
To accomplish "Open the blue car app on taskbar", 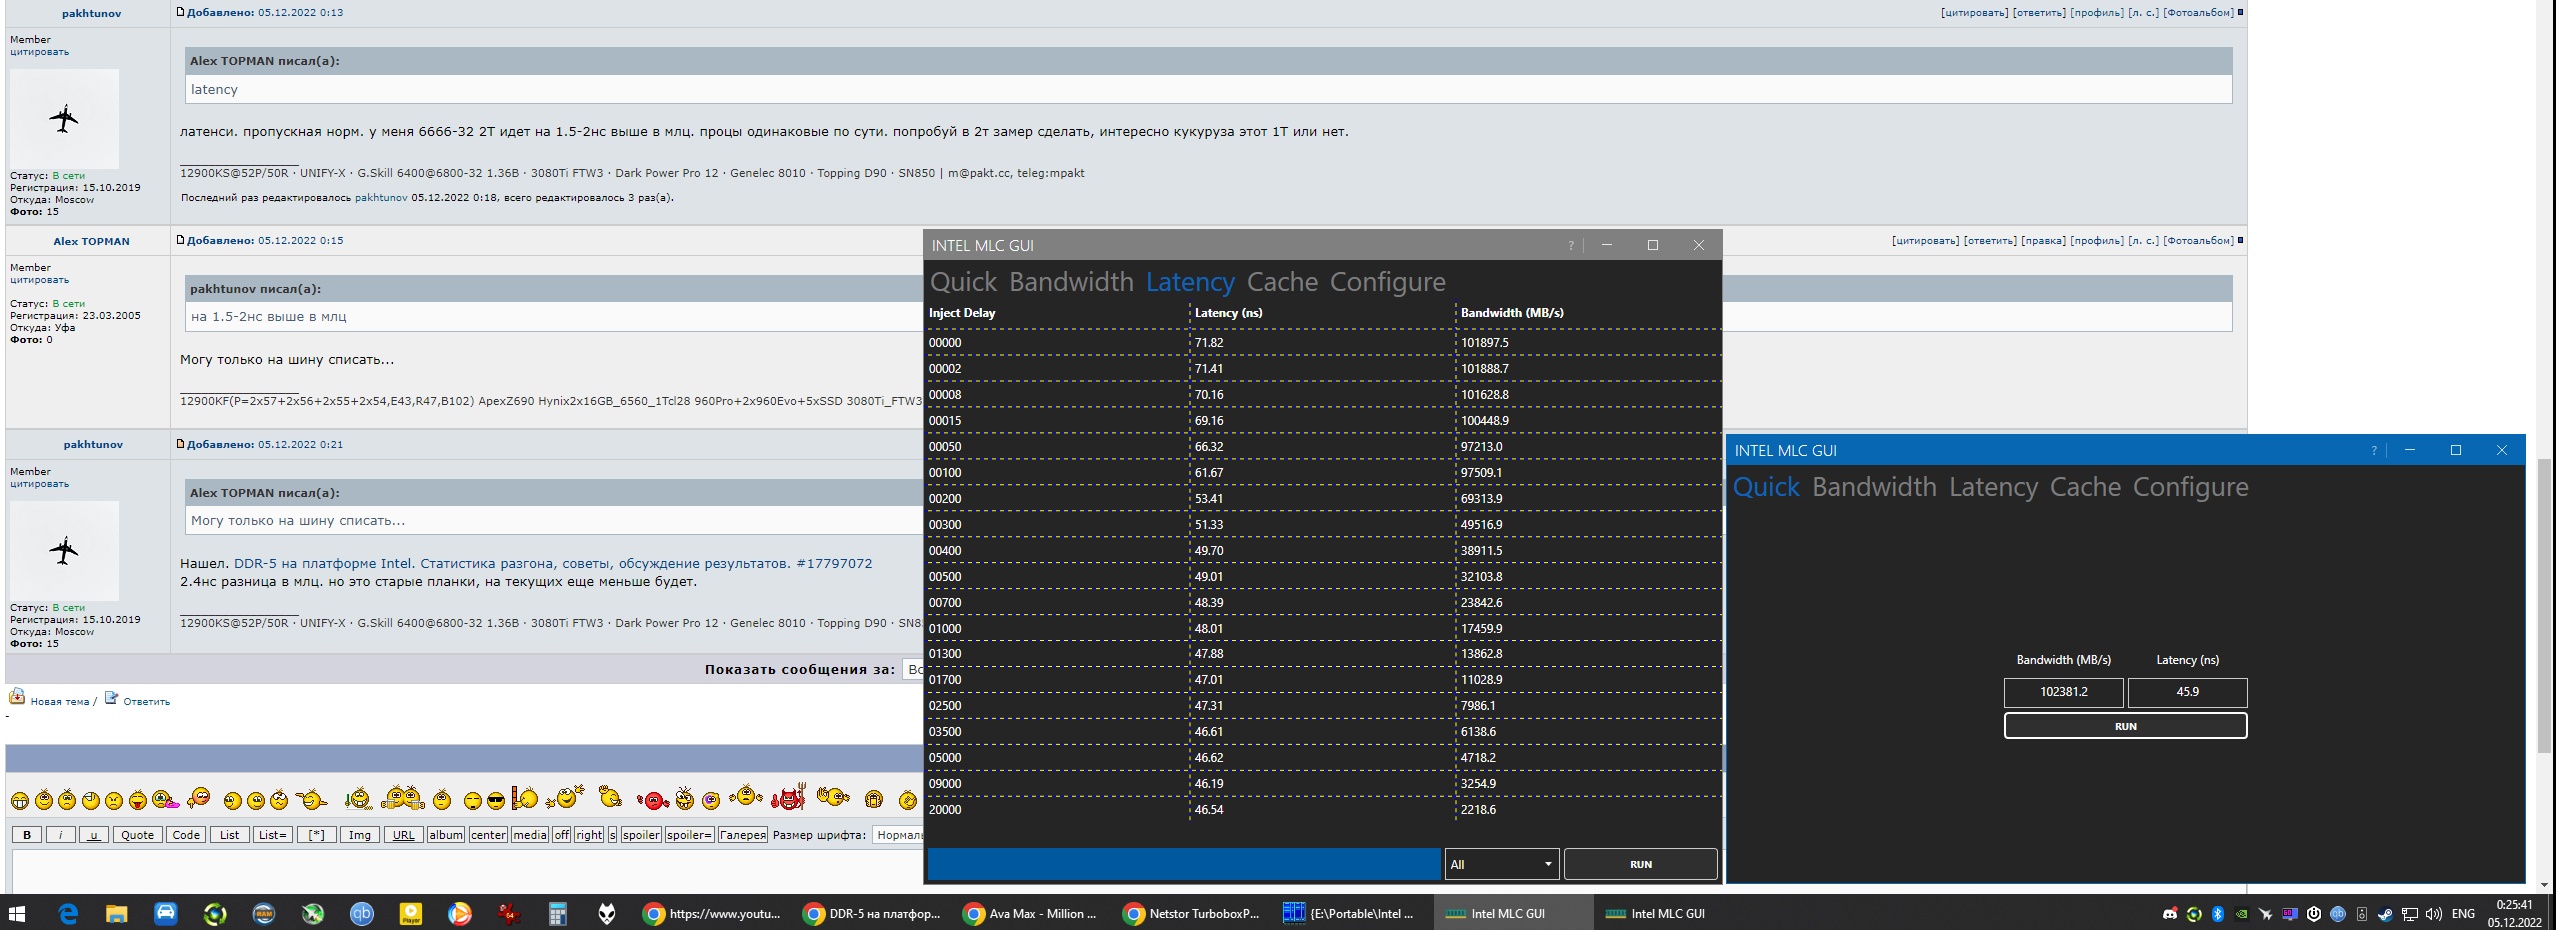I will (x=166, y=913).
